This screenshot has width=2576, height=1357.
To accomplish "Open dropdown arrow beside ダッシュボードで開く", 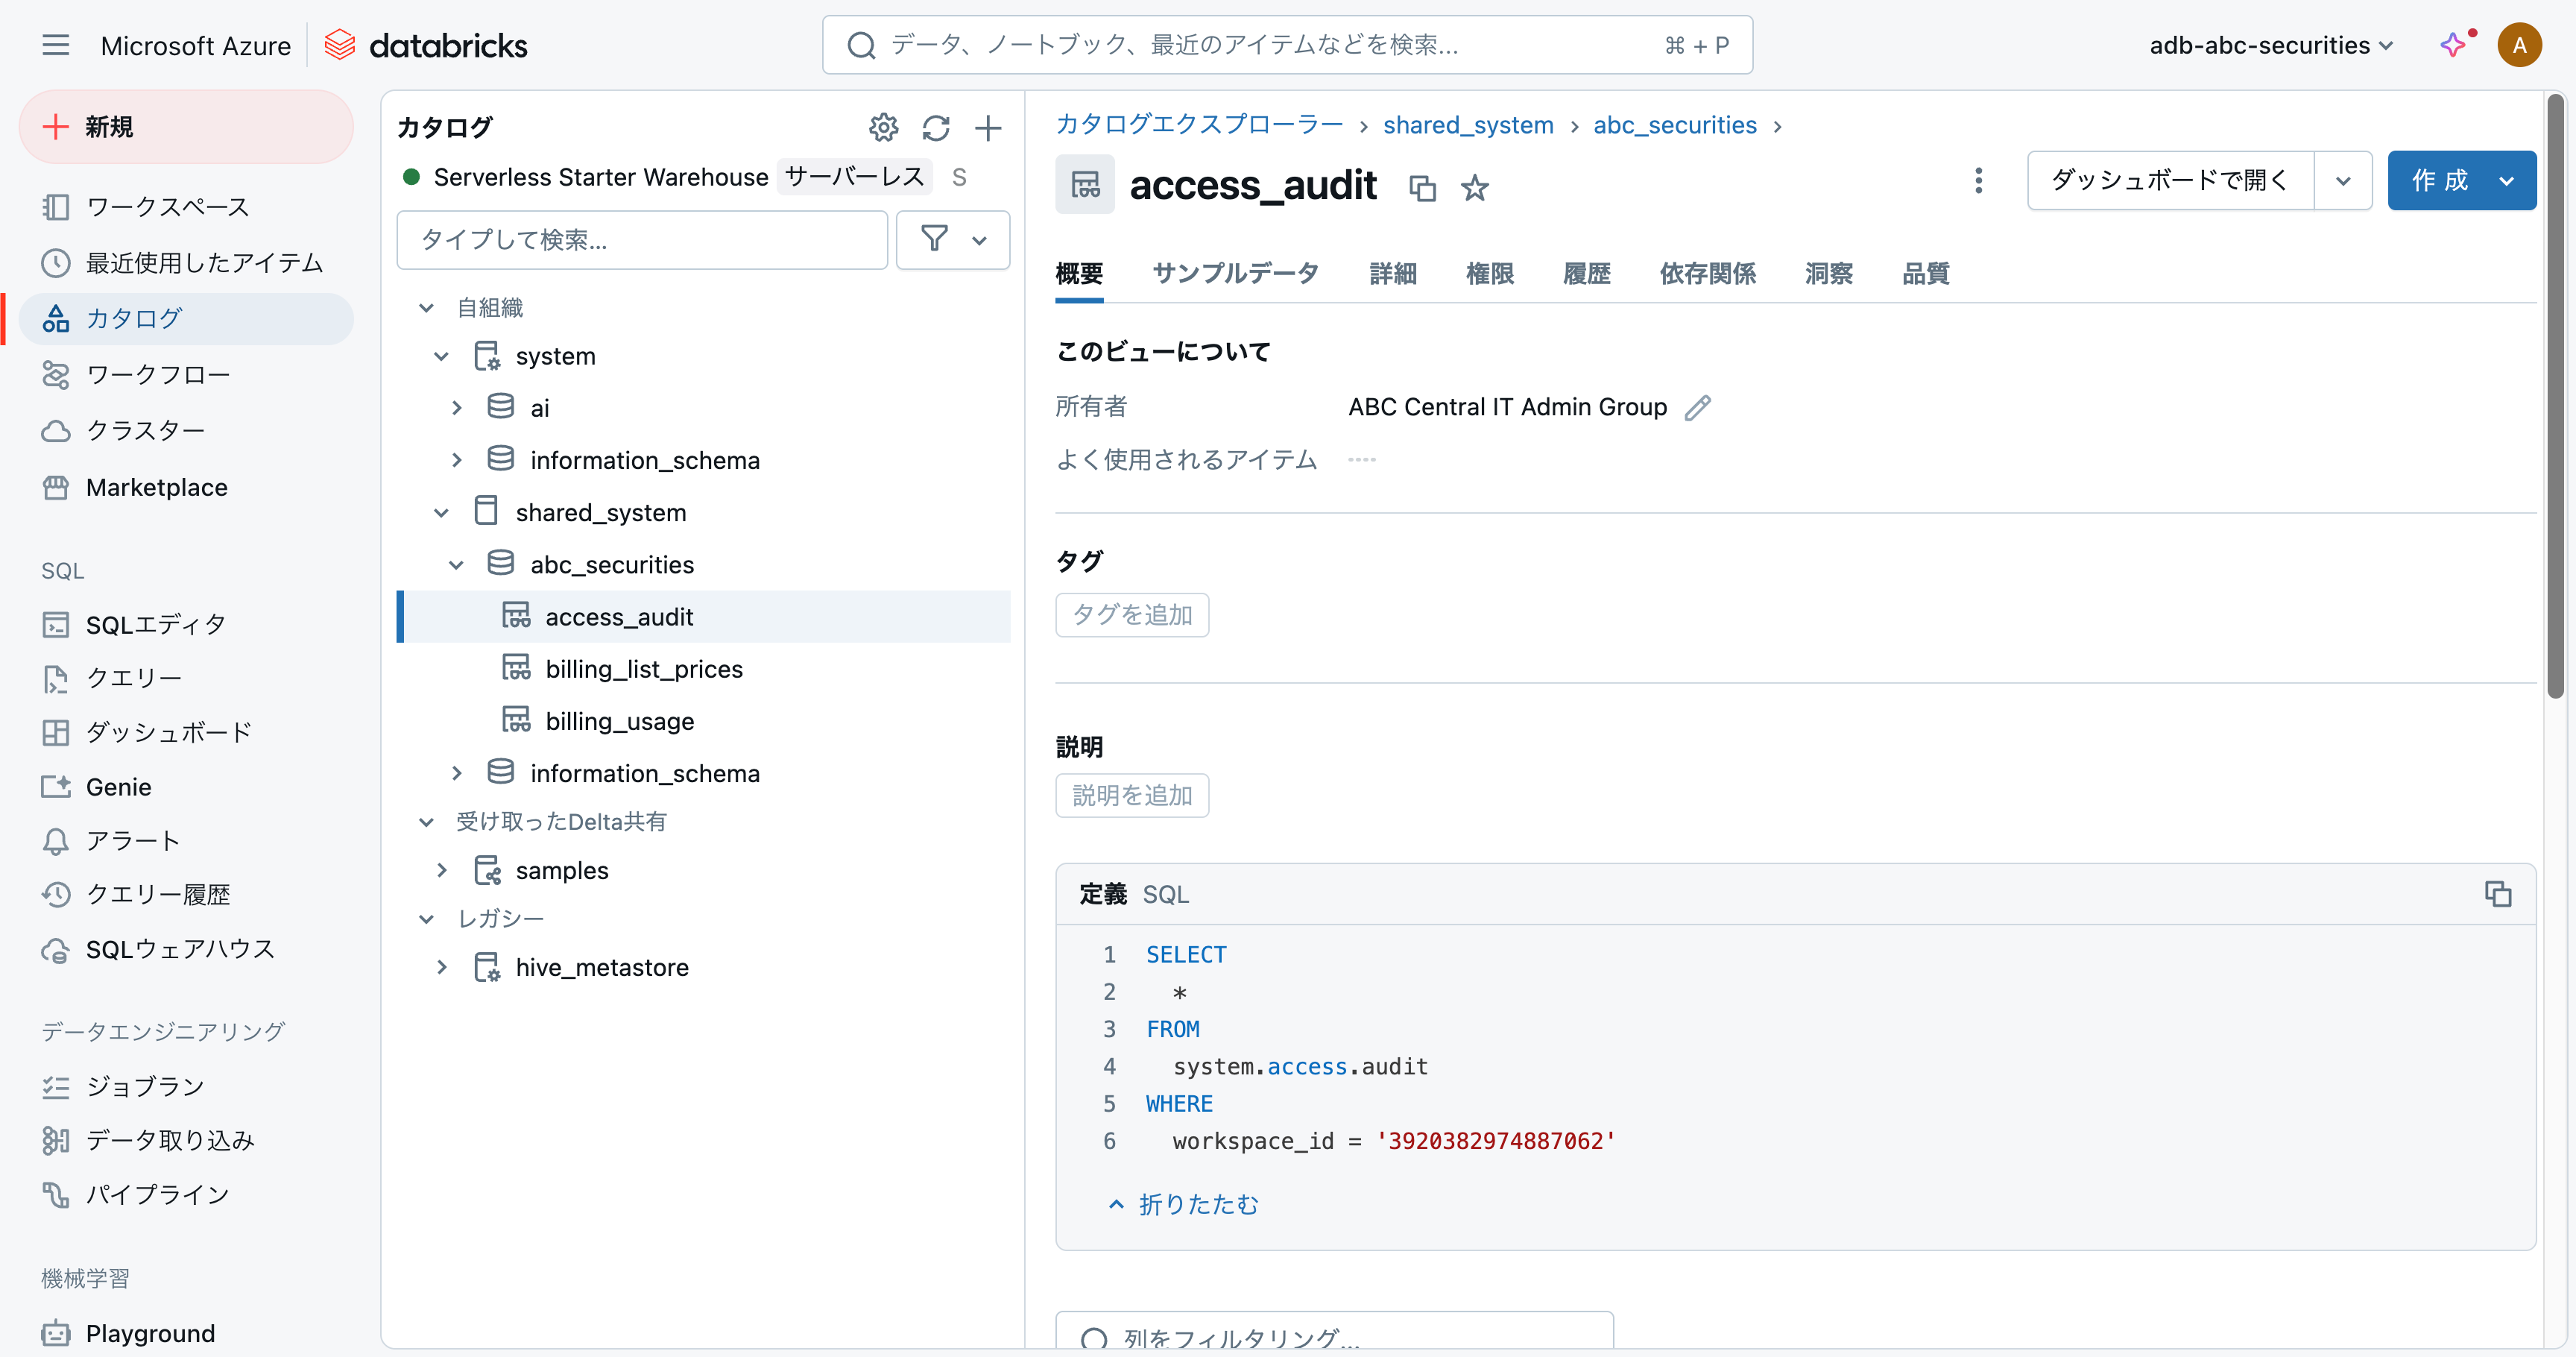I will pyautogui.click(x=2343, y=181).
